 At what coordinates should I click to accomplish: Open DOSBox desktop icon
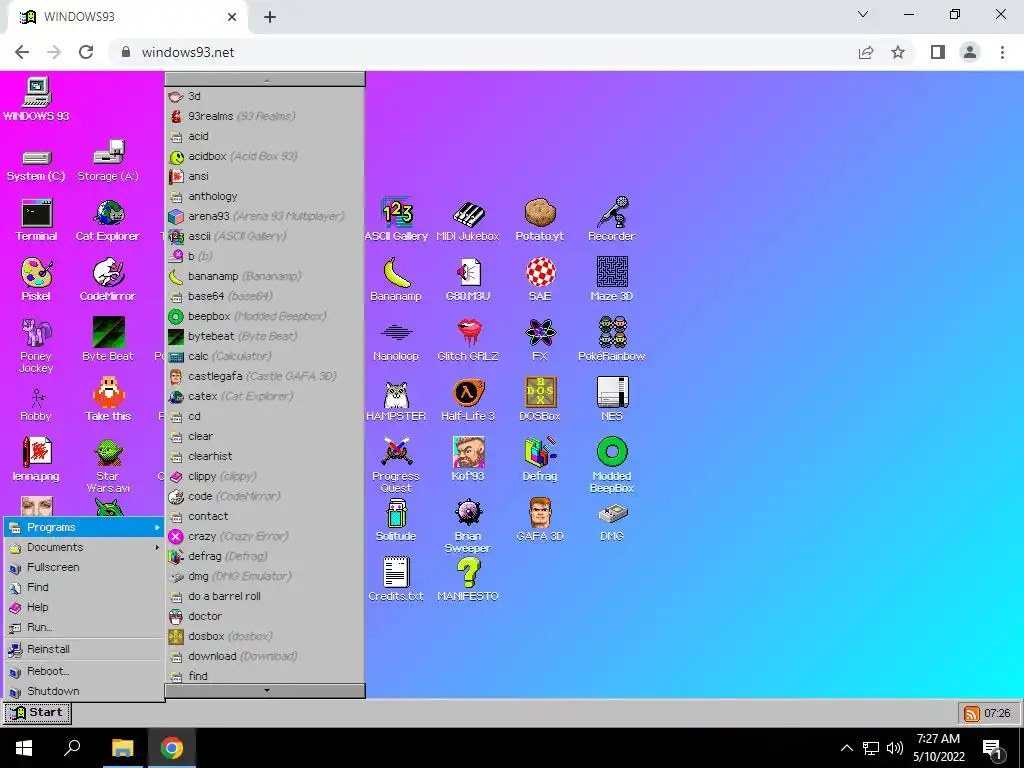(540, 400)
